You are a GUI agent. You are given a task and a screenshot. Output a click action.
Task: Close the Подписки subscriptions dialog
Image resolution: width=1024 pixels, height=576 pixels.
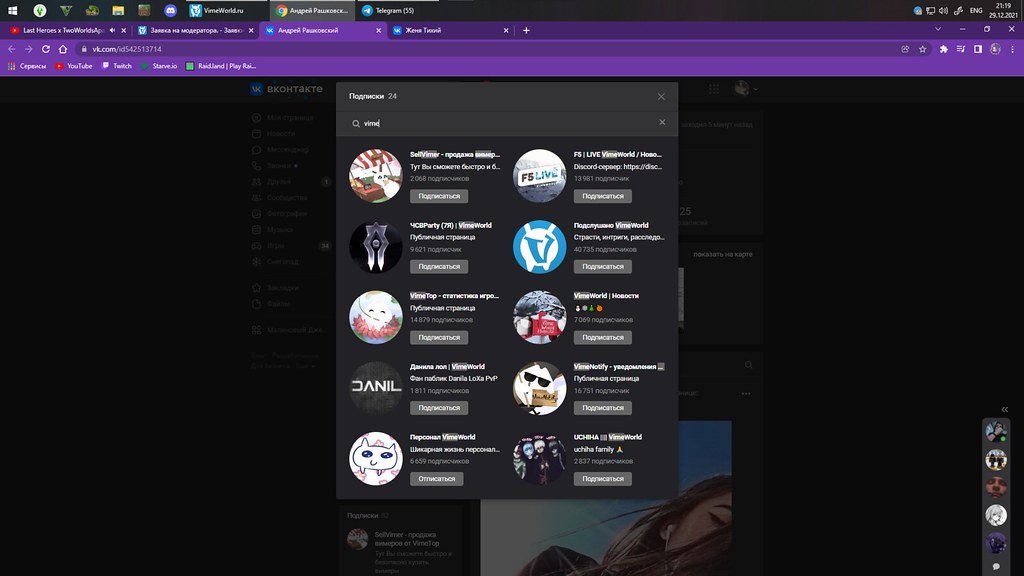[x=661, y=96]
